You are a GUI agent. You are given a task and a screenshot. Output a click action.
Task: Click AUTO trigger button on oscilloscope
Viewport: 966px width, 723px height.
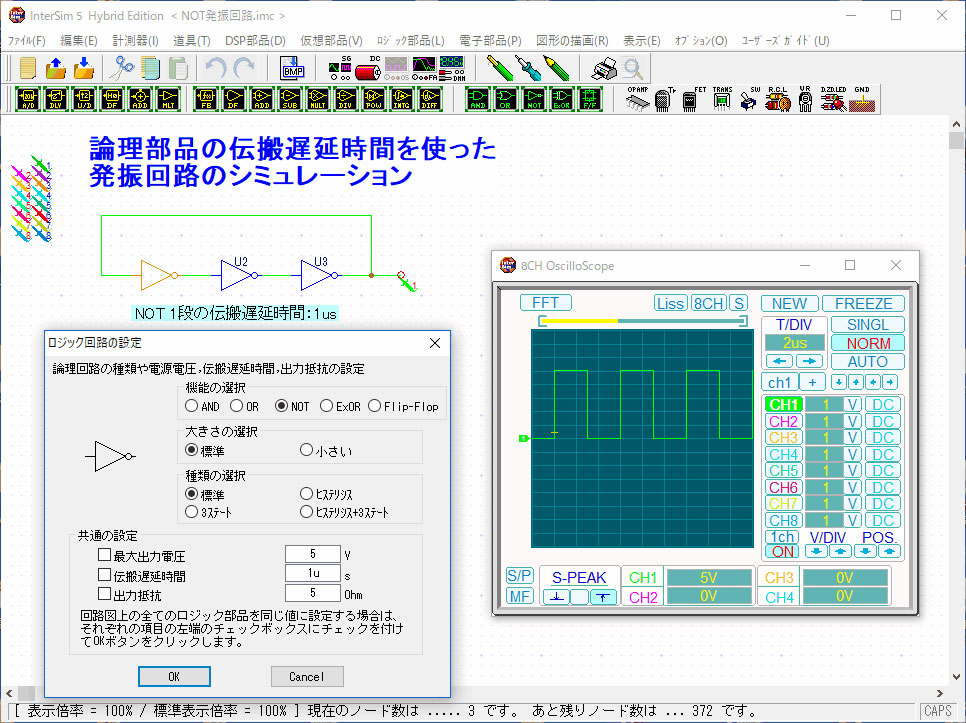867,362
